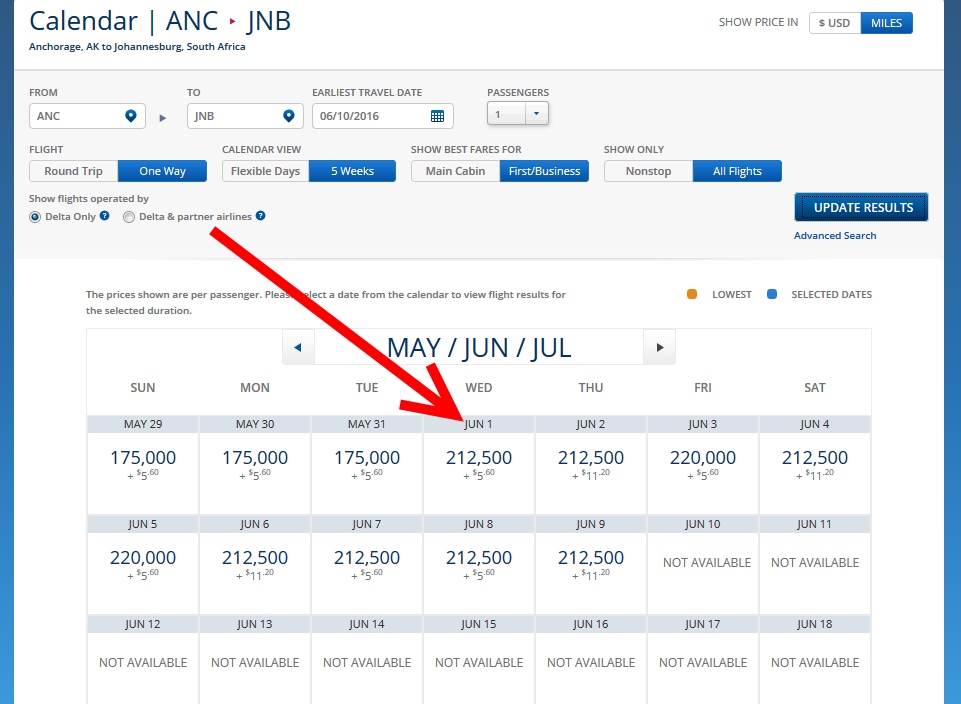Select the Delta & partner airlines radio button
Screen dimensions: 961x704
point(128,216)
